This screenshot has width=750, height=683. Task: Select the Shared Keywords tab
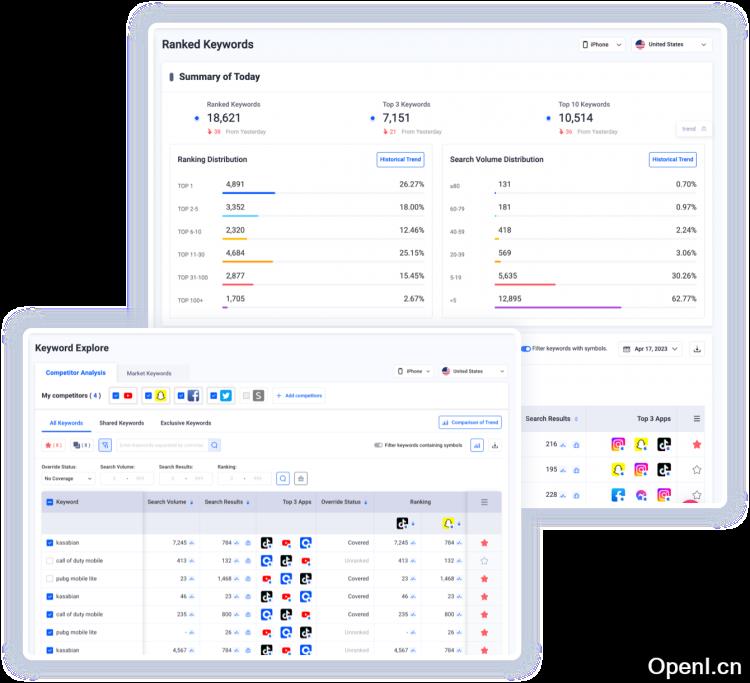click(x=121, y=423)
